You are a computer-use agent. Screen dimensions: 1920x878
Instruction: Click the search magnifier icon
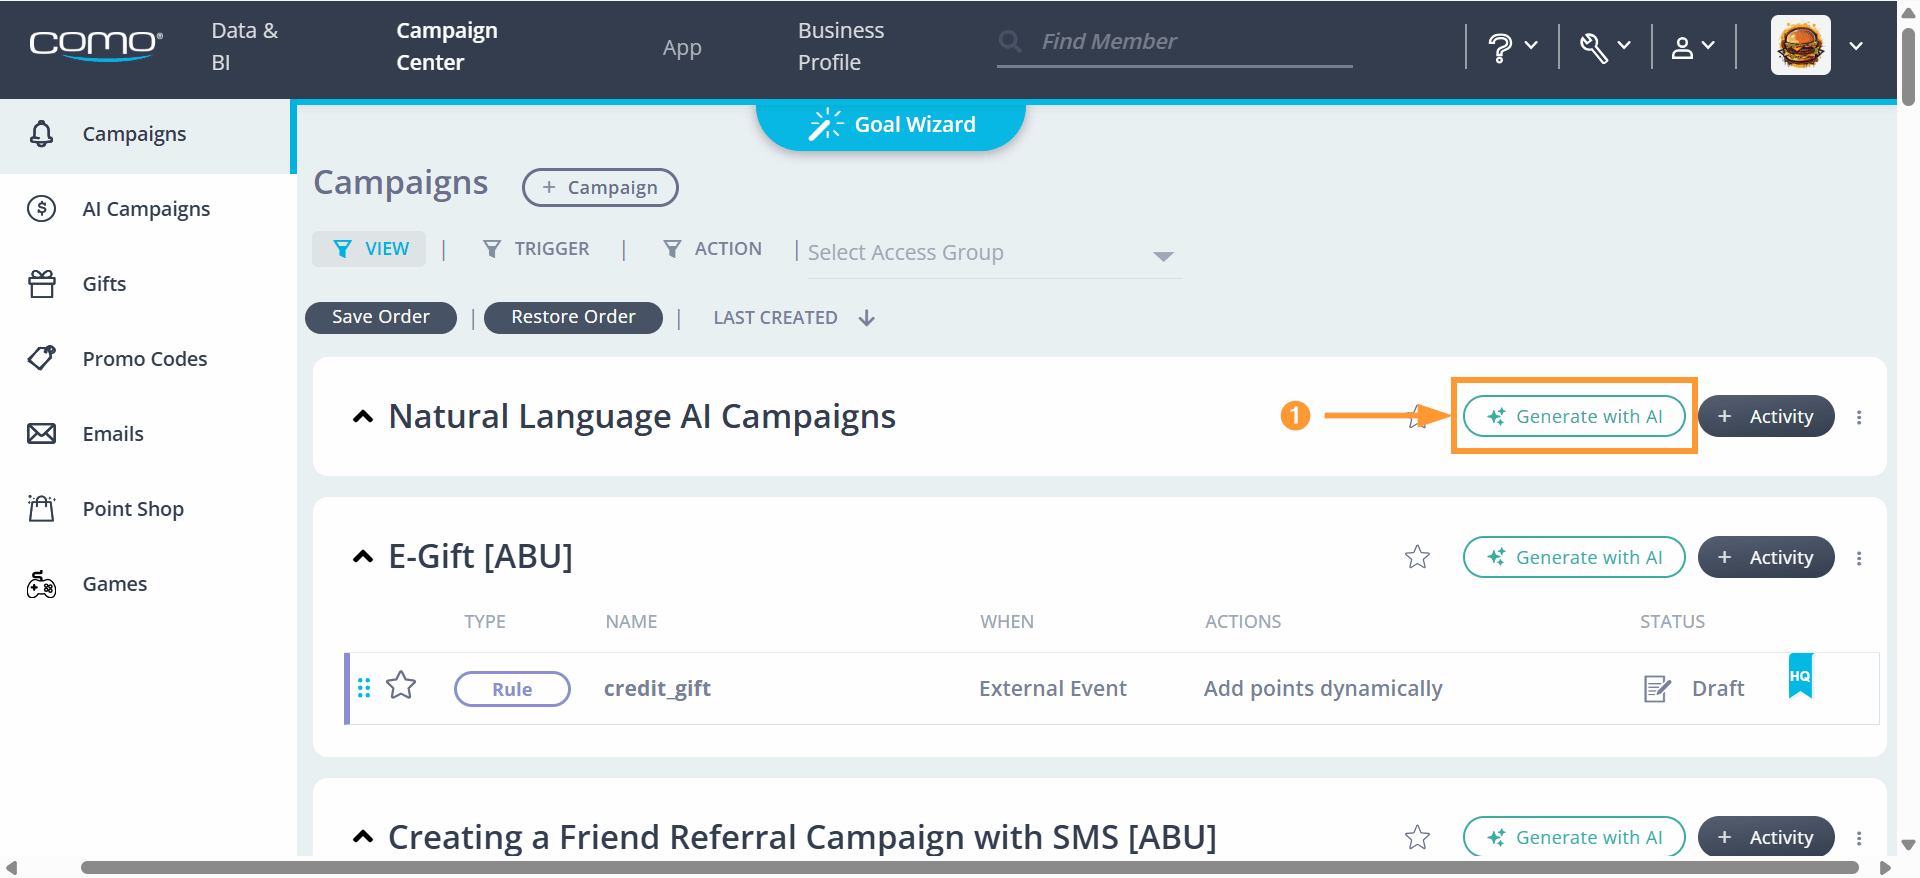click(x=1010, y=41)
